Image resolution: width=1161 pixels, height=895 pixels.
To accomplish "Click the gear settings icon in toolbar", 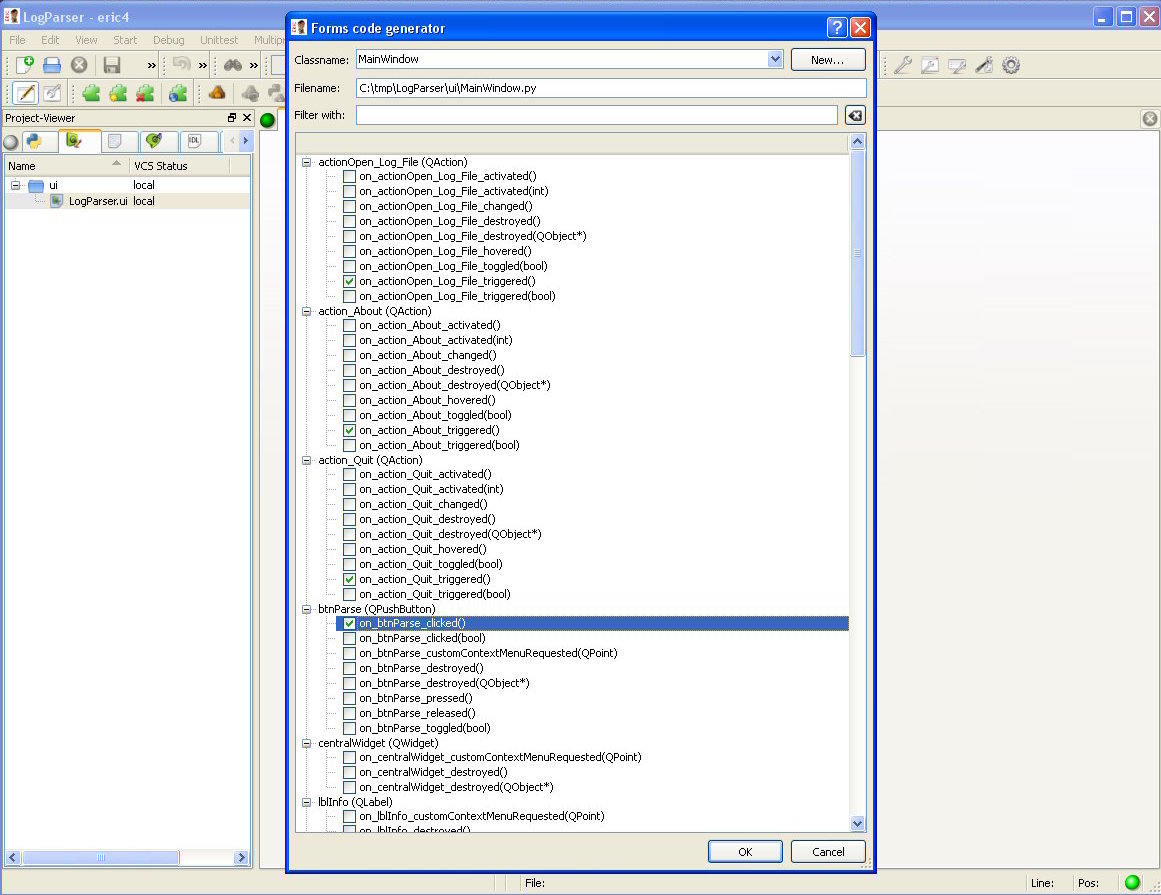I will point(1011,65).
